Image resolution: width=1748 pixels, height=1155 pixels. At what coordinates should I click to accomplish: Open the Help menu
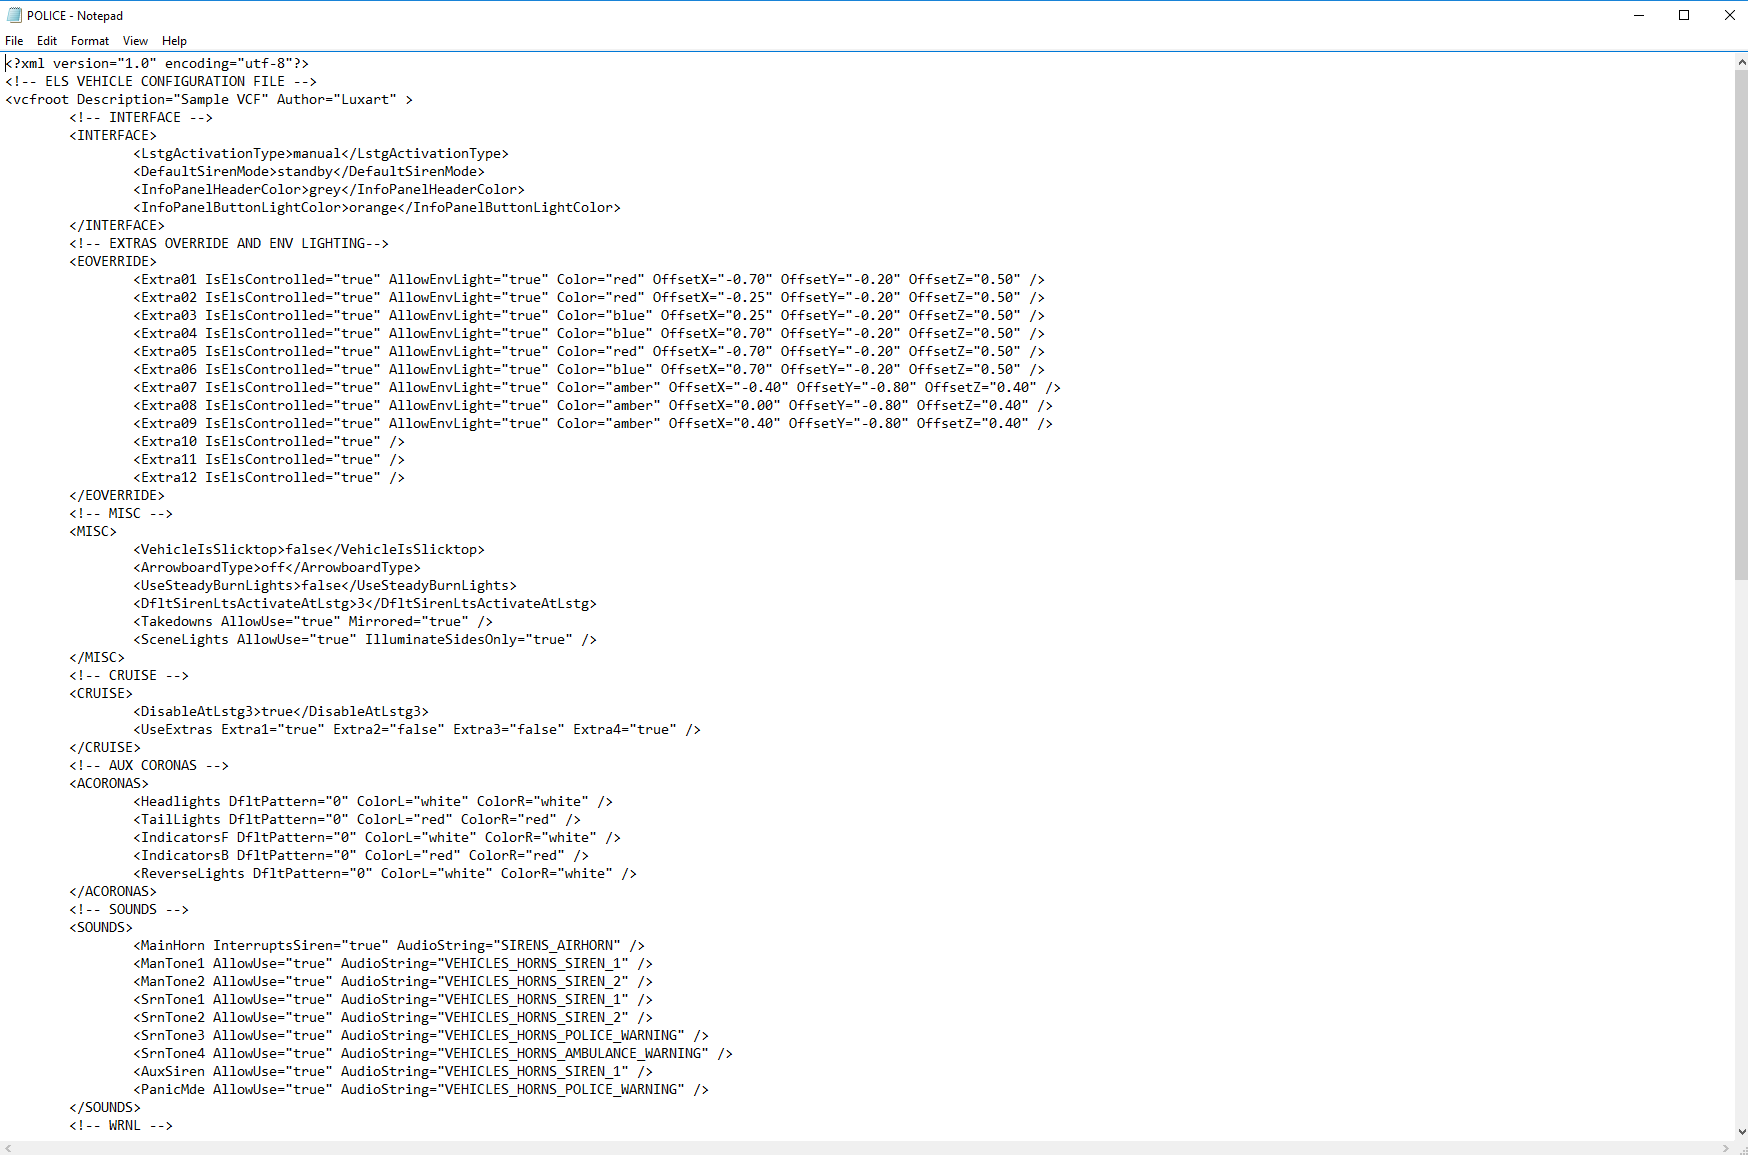tap(175, 41)
